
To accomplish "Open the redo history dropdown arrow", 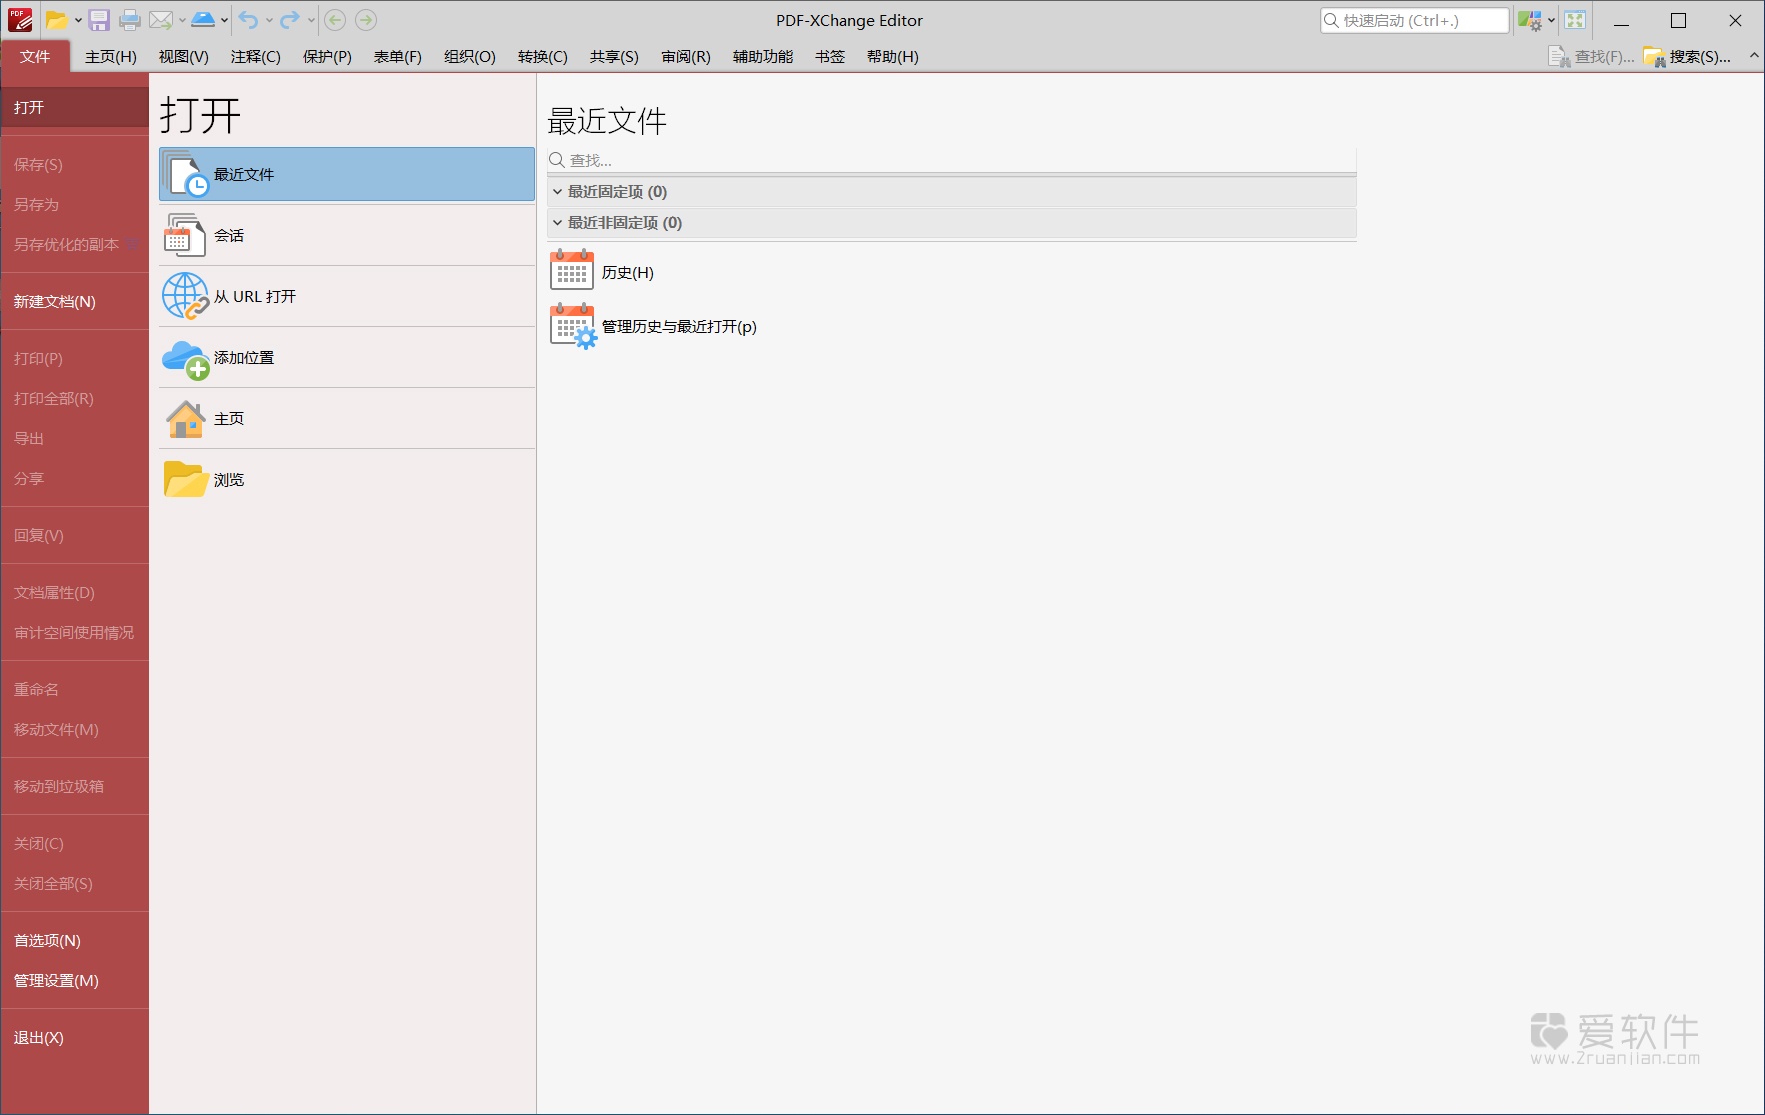I will [311, 20].
